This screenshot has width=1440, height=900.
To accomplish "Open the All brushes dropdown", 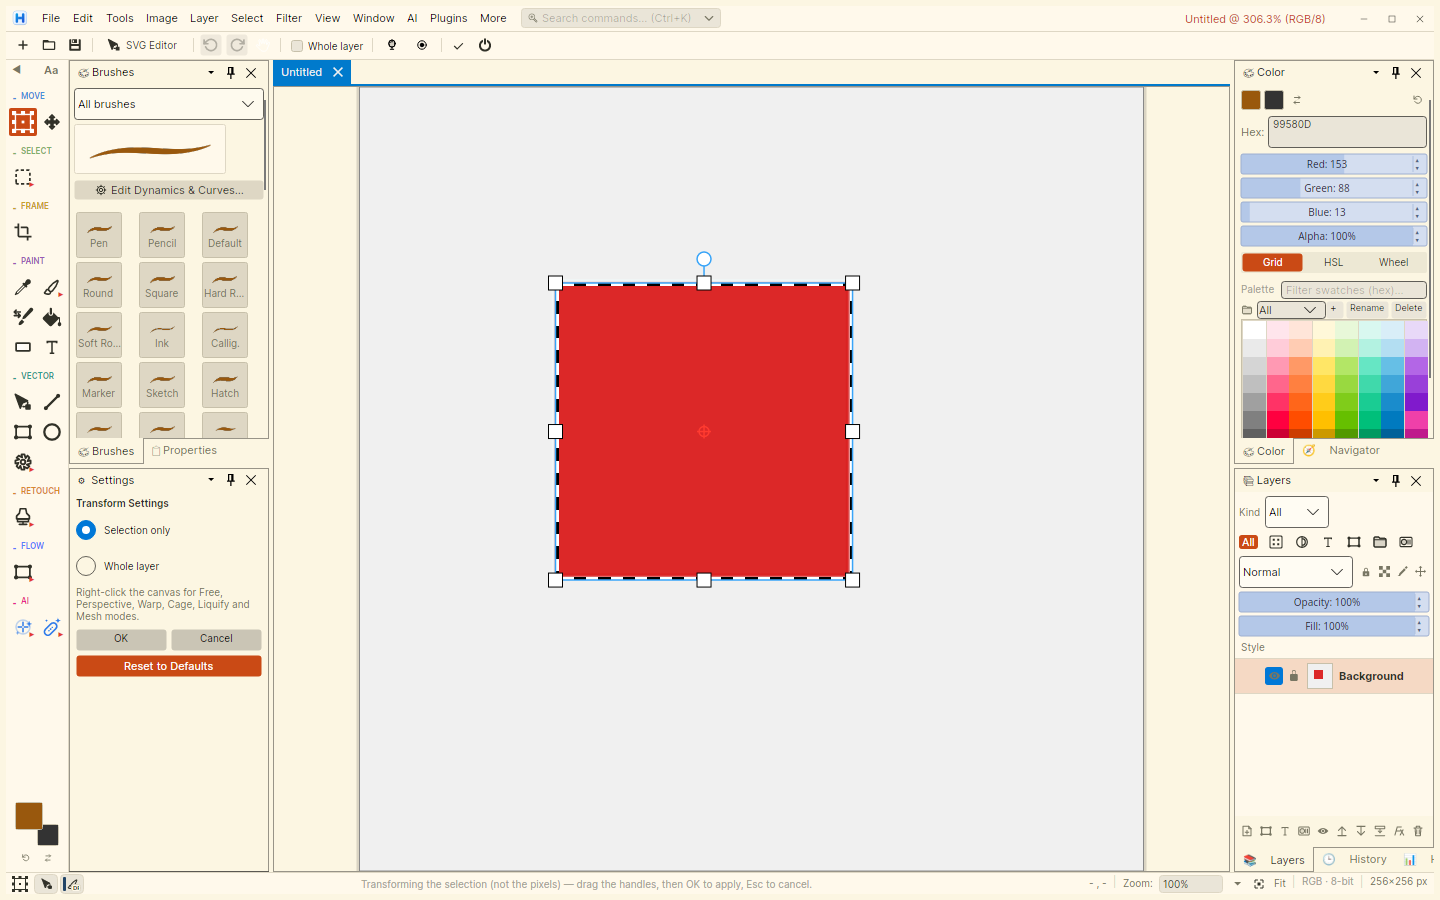I will click(169, 104).
